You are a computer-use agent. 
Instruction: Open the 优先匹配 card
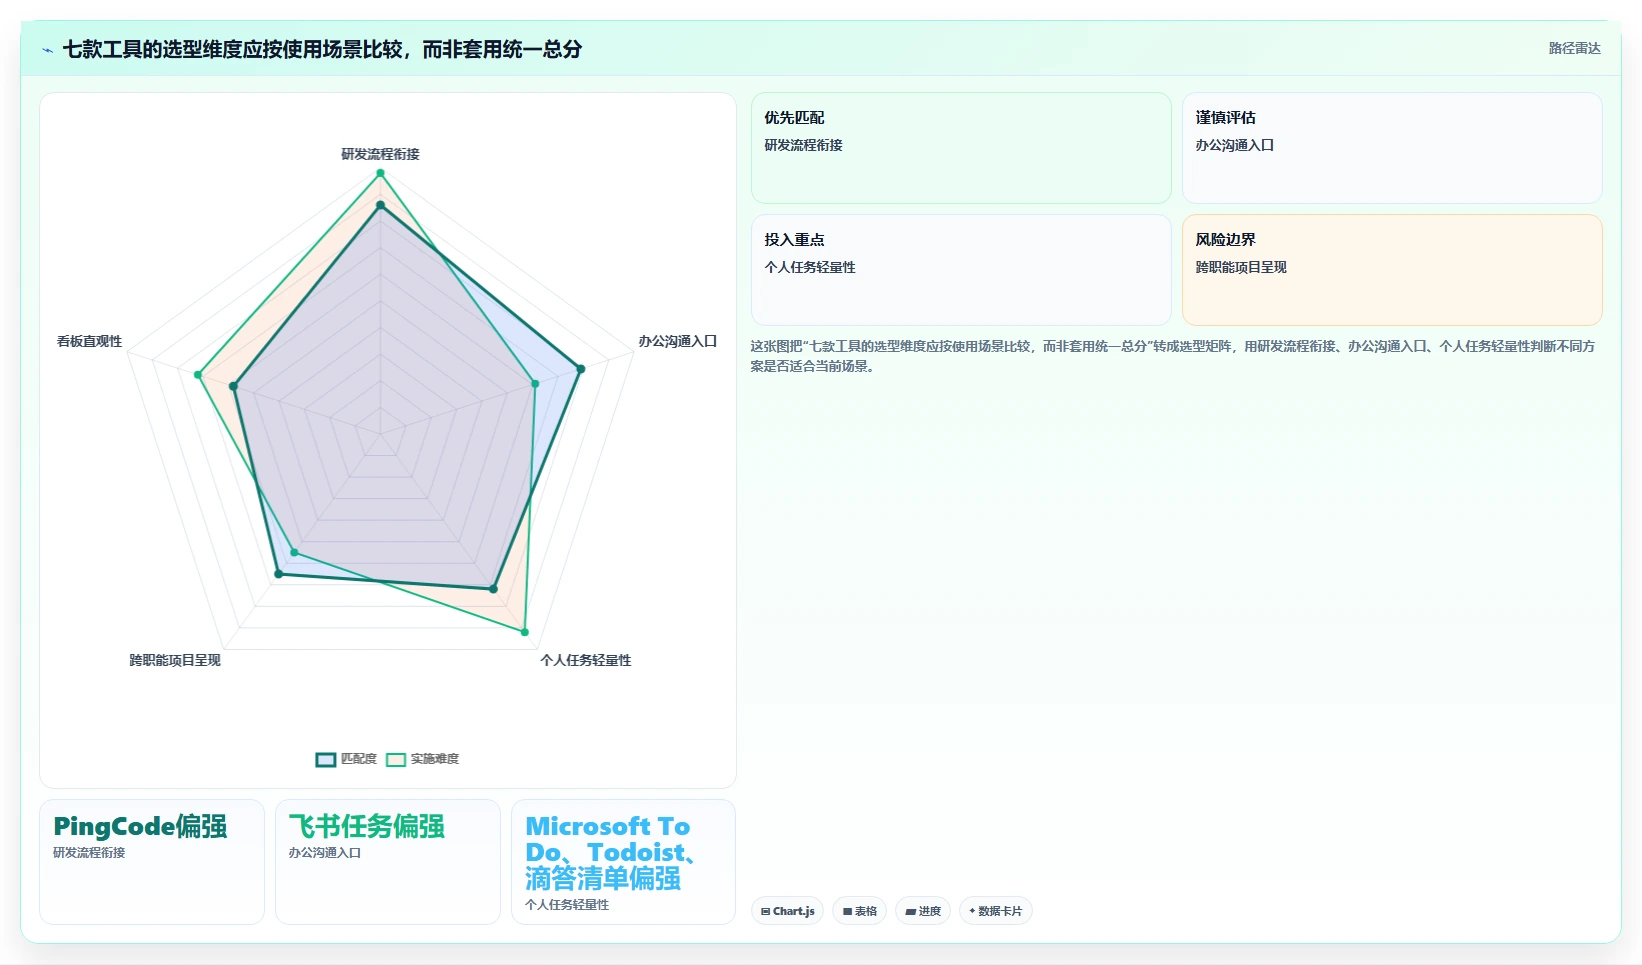(961, 148)
